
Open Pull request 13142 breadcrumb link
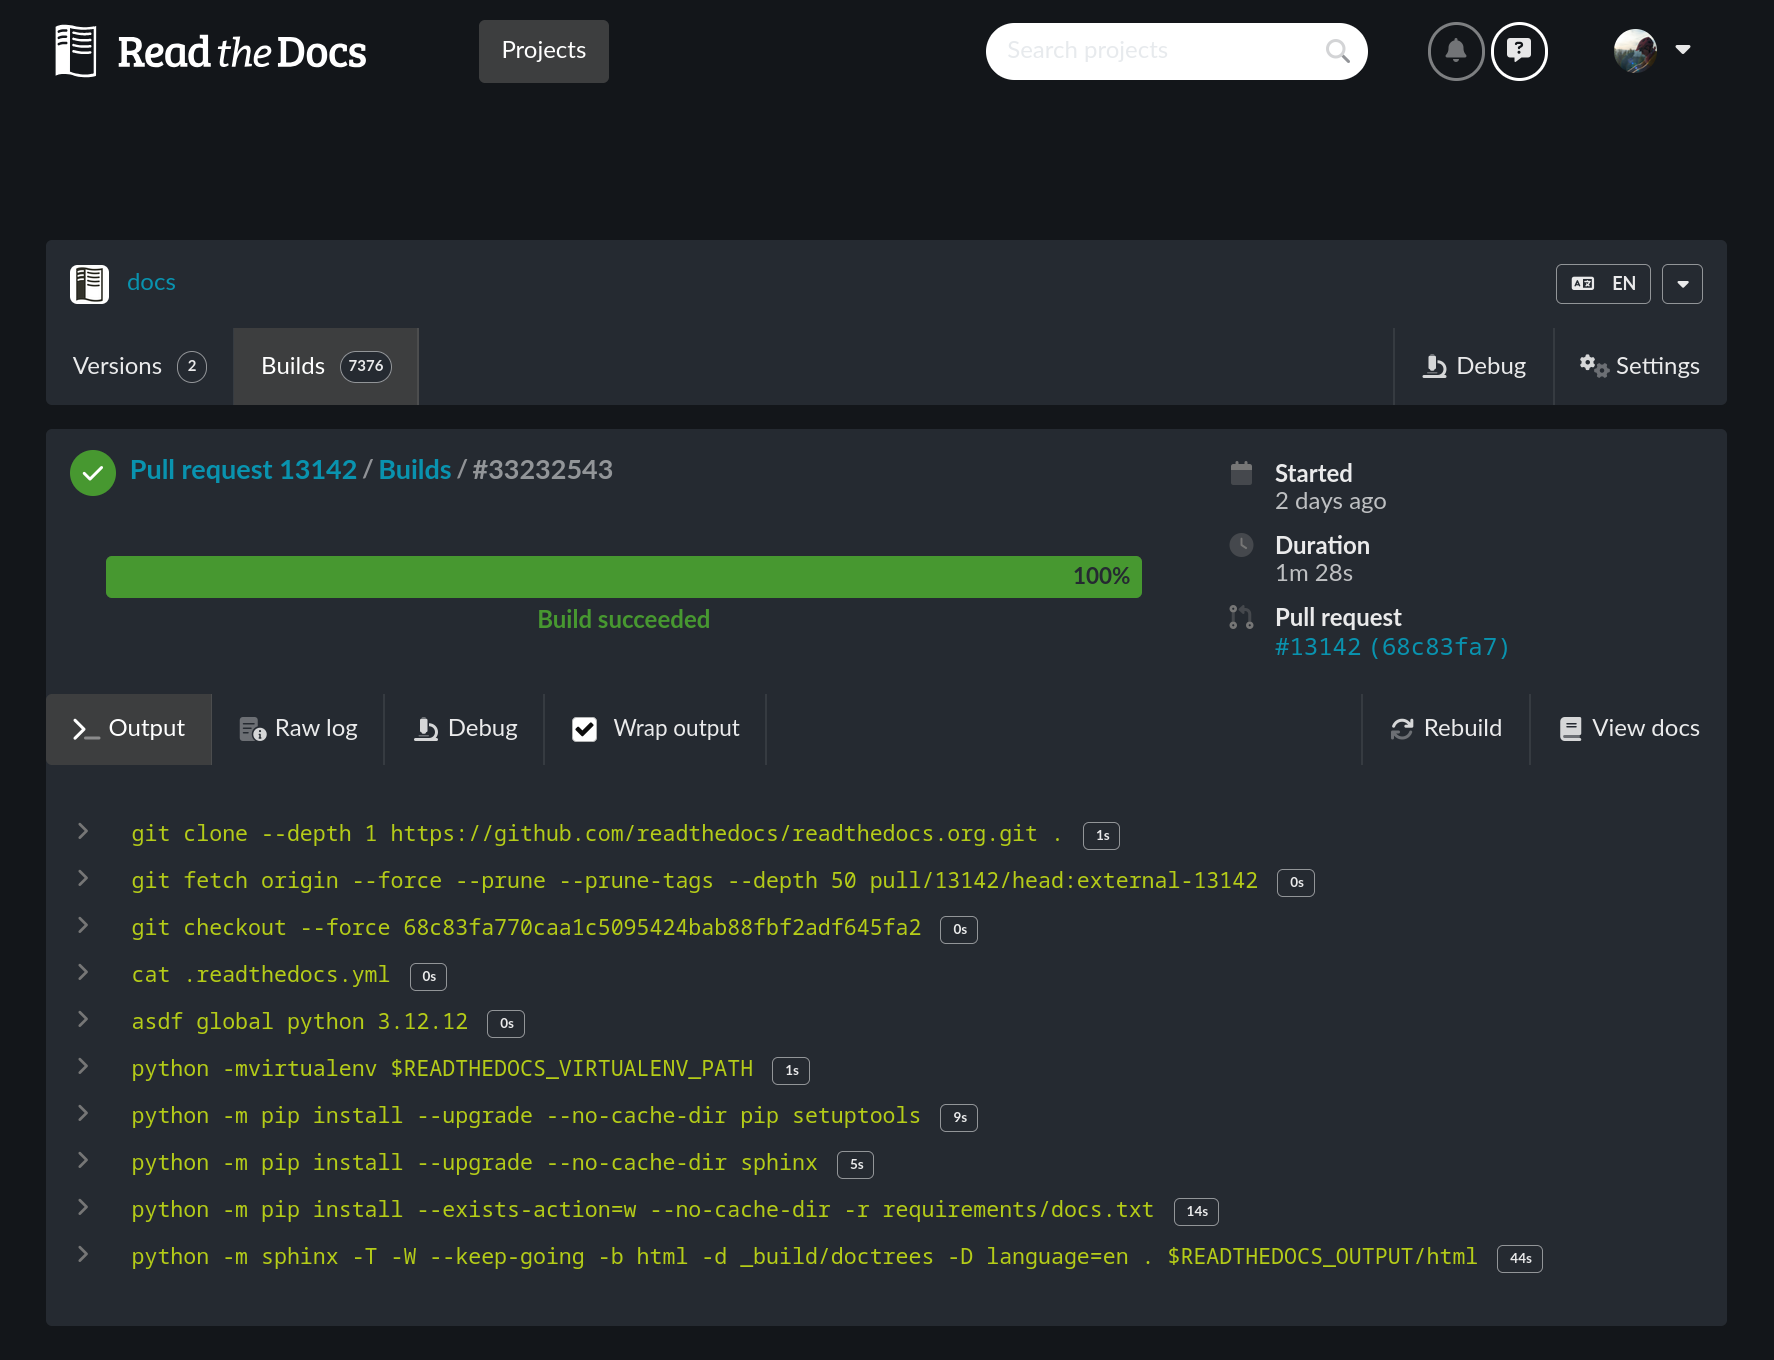point(243,470)
